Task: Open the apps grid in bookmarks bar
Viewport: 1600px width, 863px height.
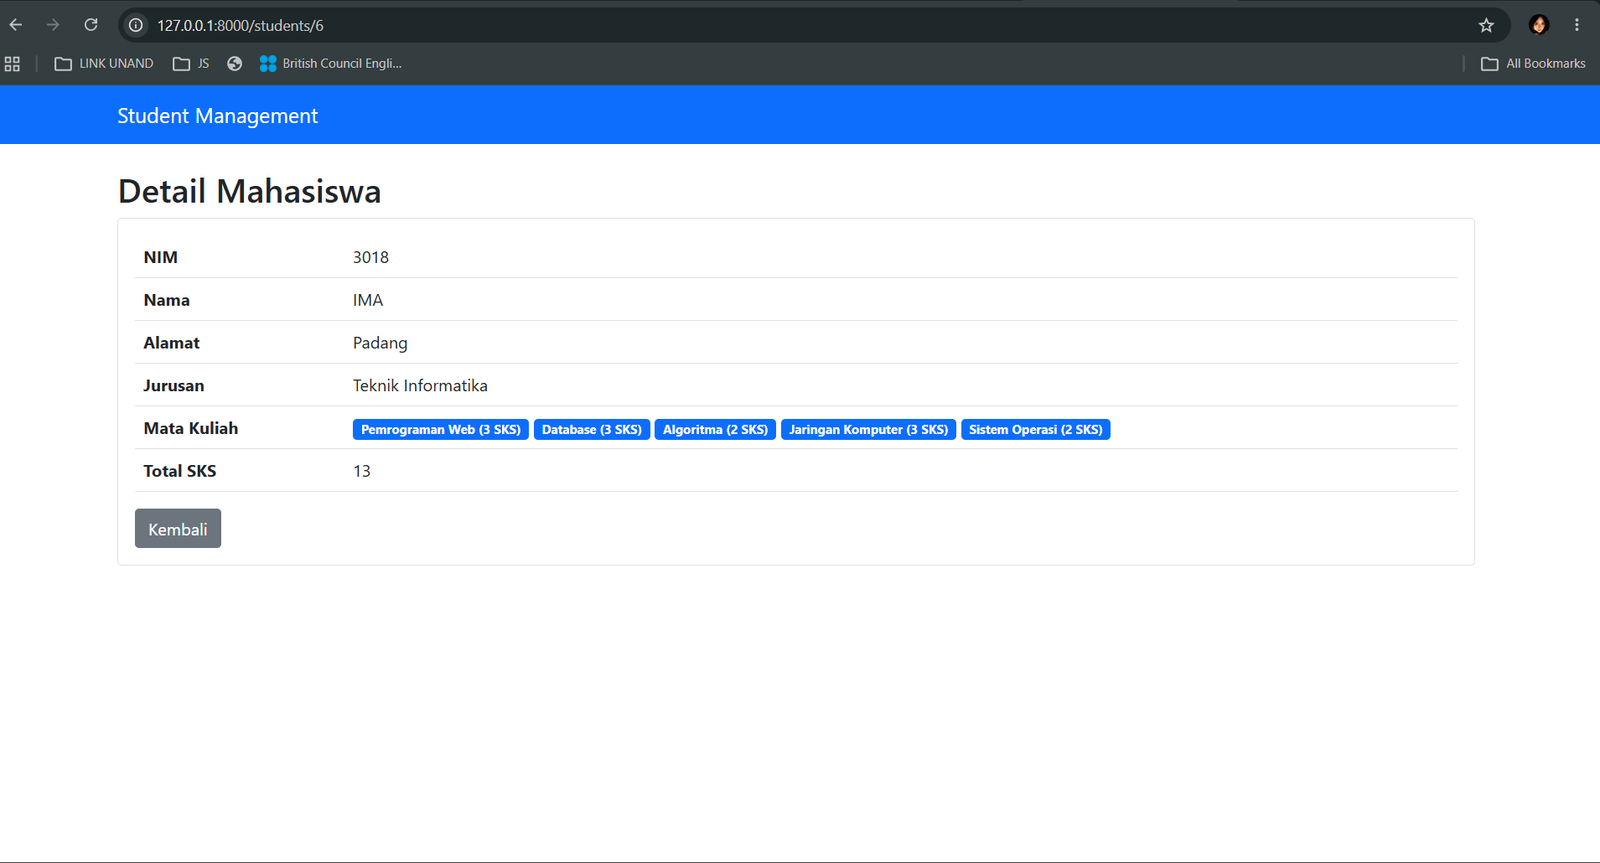Action: (x=12, y=64)
